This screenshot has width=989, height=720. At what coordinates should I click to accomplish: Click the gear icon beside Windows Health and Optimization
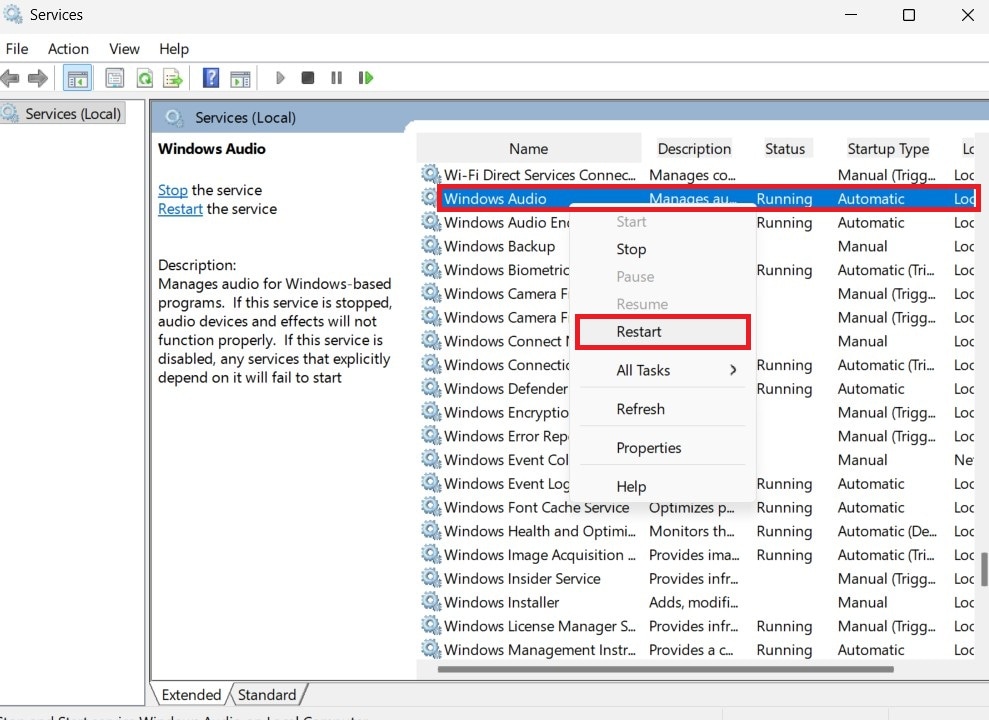pos(431,530)
